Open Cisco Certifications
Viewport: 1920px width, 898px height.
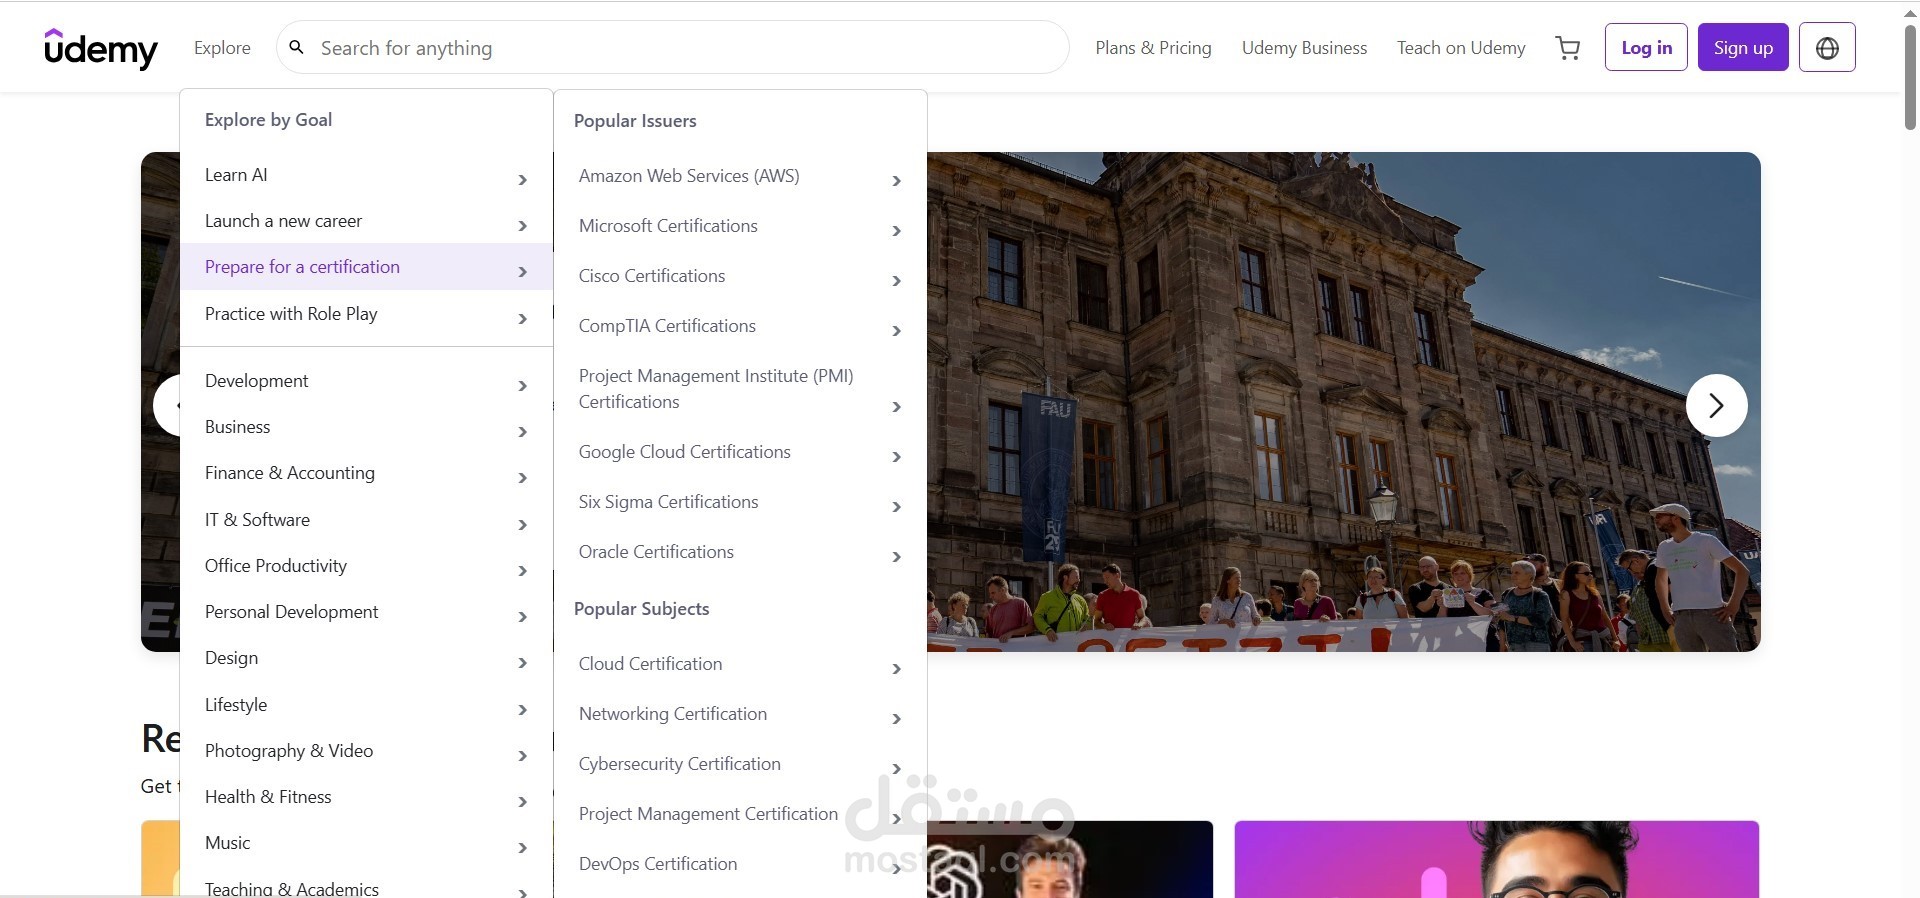pyautogui.click(x=740, y=276)
